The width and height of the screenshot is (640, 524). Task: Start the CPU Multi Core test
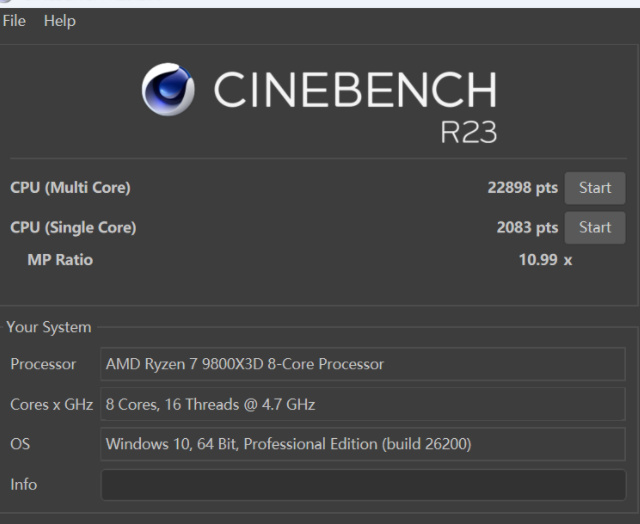pos(595,188)
